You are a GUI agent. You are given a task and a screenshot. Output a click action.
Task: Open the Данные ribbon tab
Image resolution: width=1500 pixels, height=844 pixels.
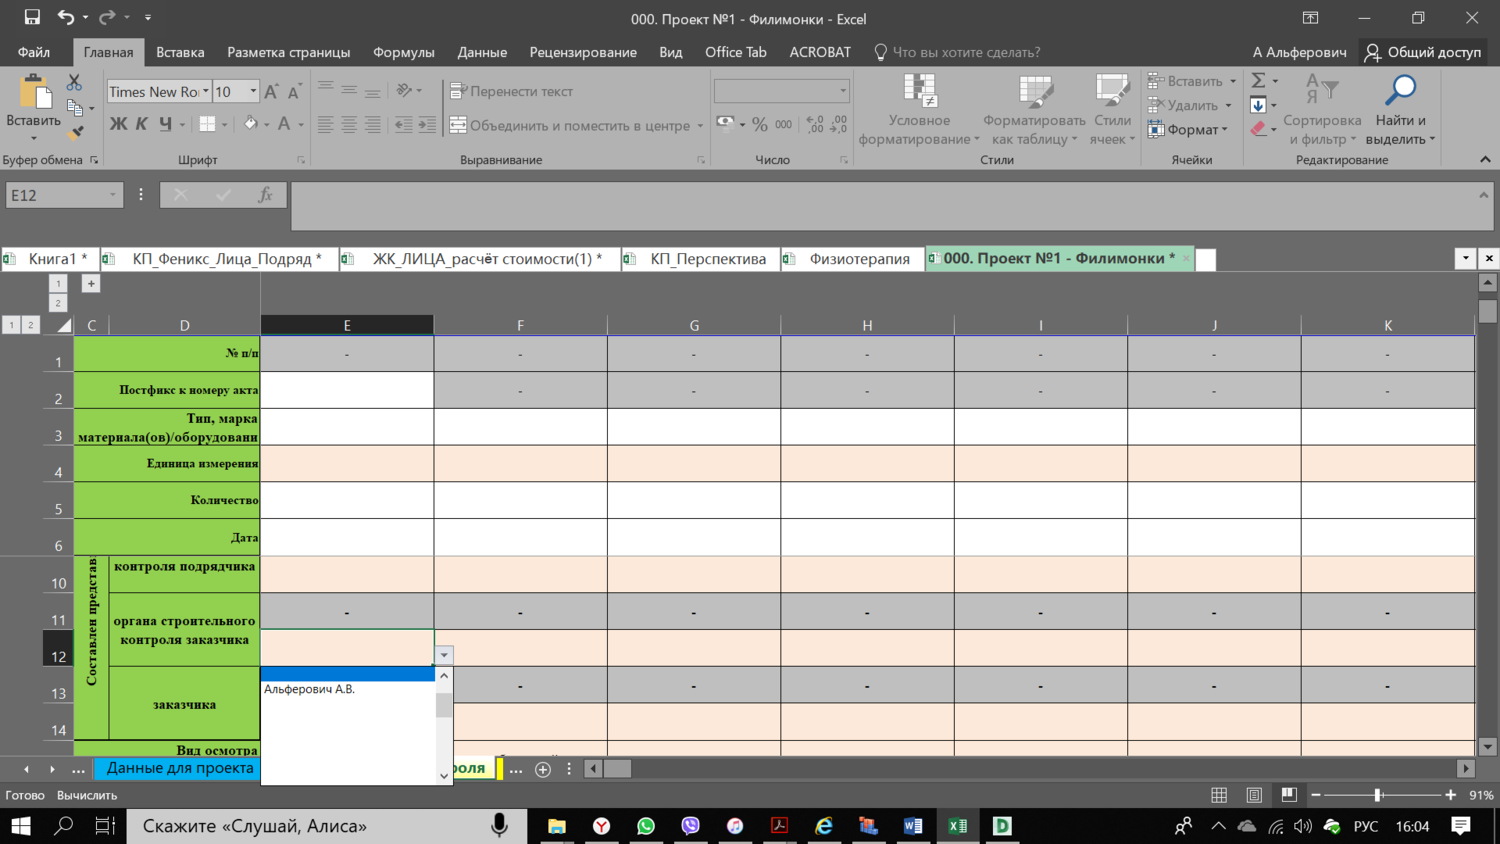(482, 52)
